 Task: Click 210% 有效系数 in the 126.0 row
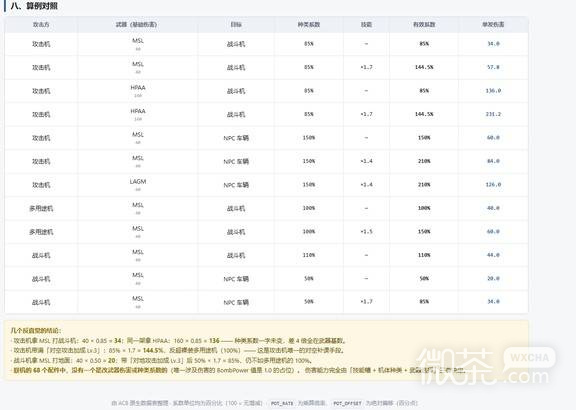click(x=424, y=185)
